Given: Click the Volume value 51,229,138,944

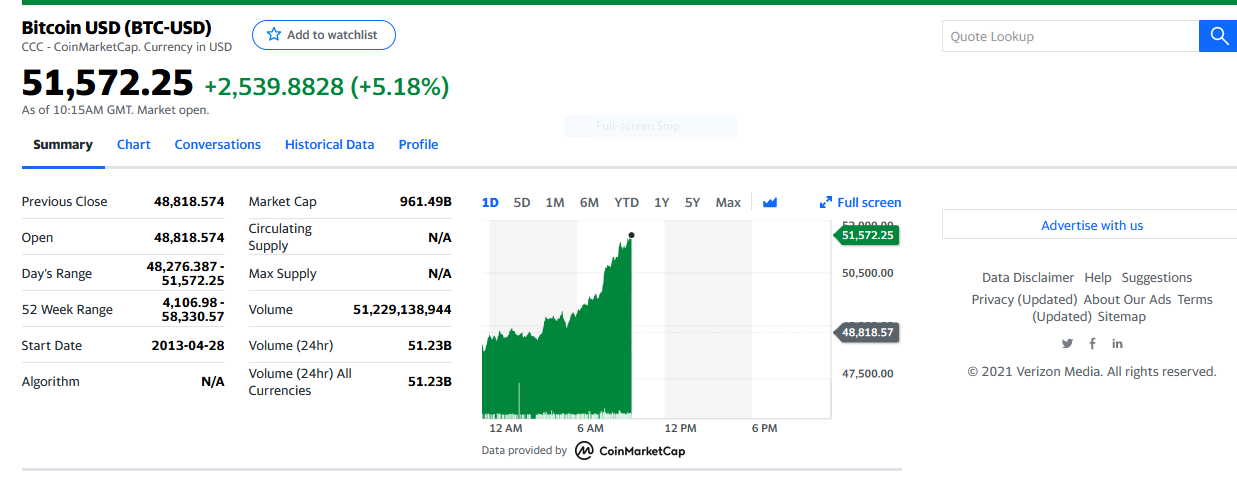Looking at the screenshot, I should 402,309.
